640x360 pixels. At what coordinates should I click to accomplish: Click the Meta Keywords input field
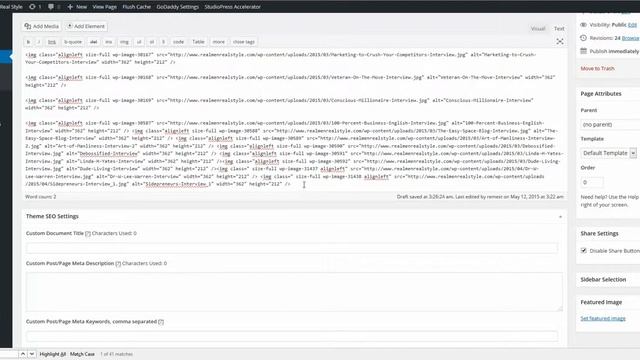point(292,336)
